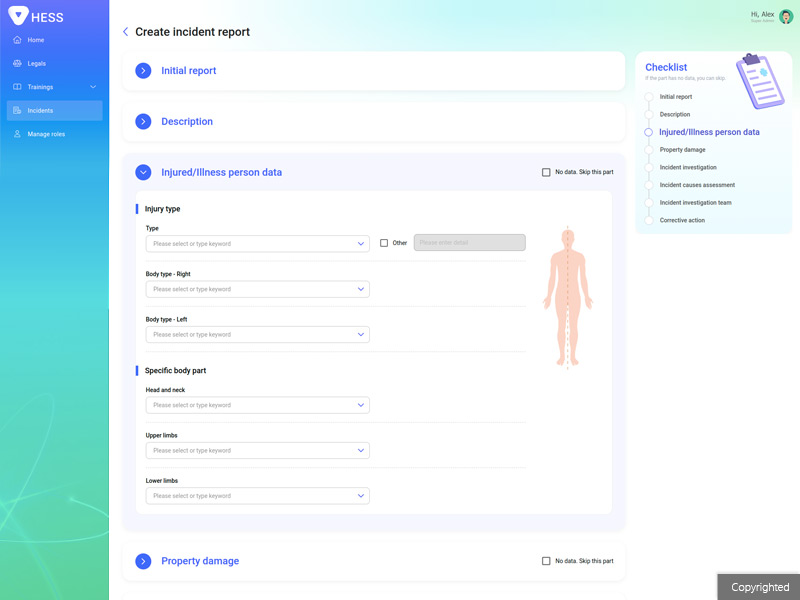This screenshot has height=600, width=800.
Task: Jump to Corrective action in checklist
Action: pos(682,220)
